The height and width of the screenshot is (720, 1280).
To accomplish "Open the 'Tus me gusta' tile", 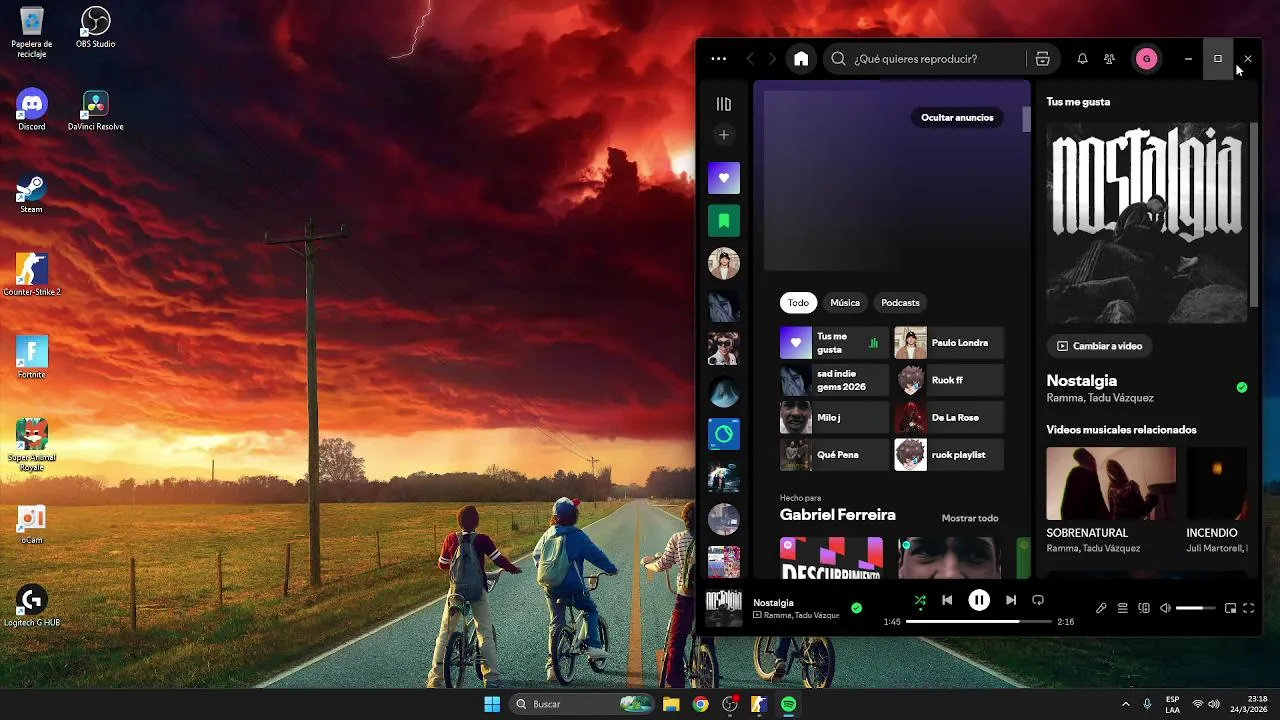I will click(x=834, y=343).
